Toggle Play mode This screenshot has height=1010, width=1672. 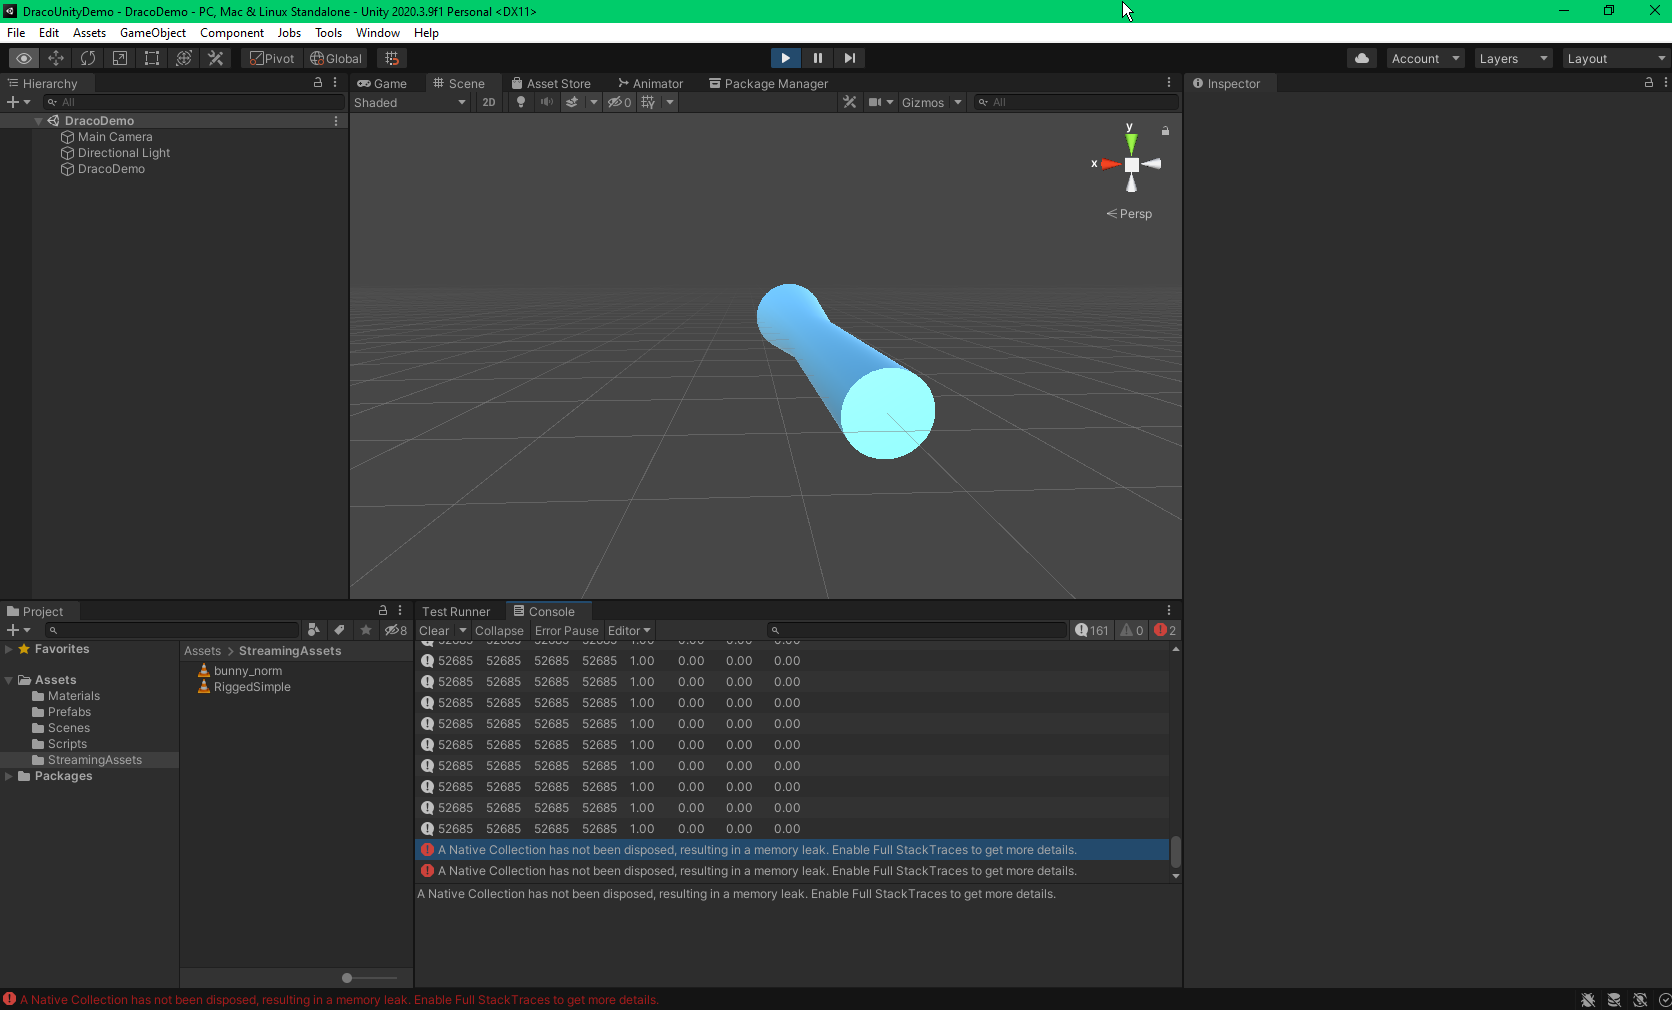[x=786, y=58]
